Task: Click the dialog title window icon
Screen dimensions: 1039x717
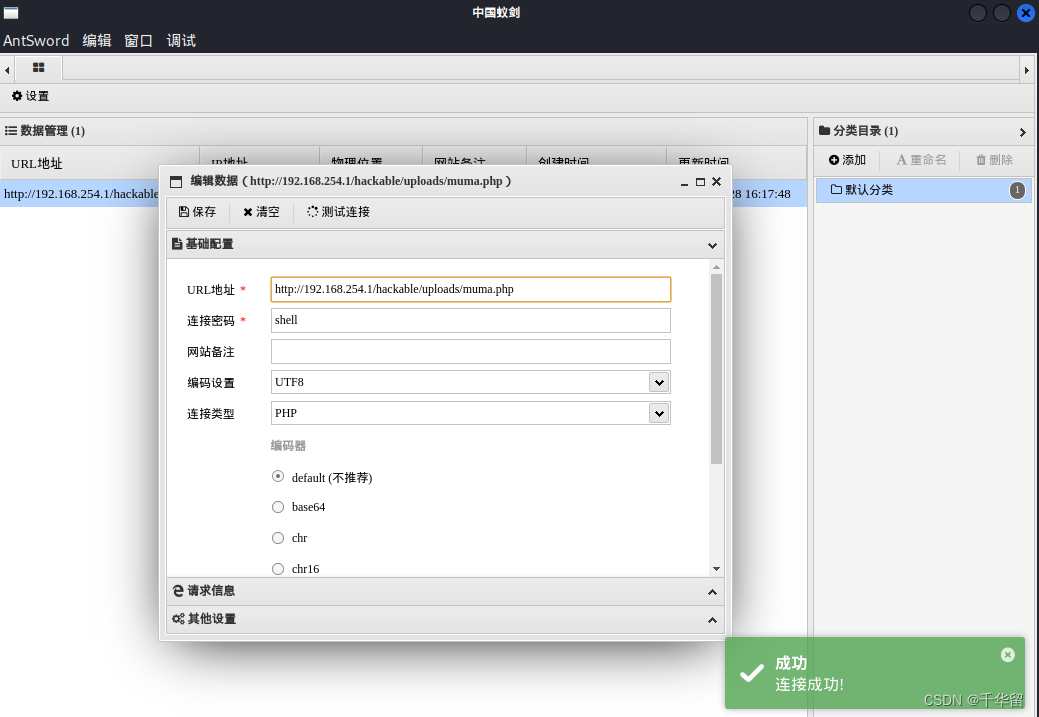Action: tap(176, 182)
